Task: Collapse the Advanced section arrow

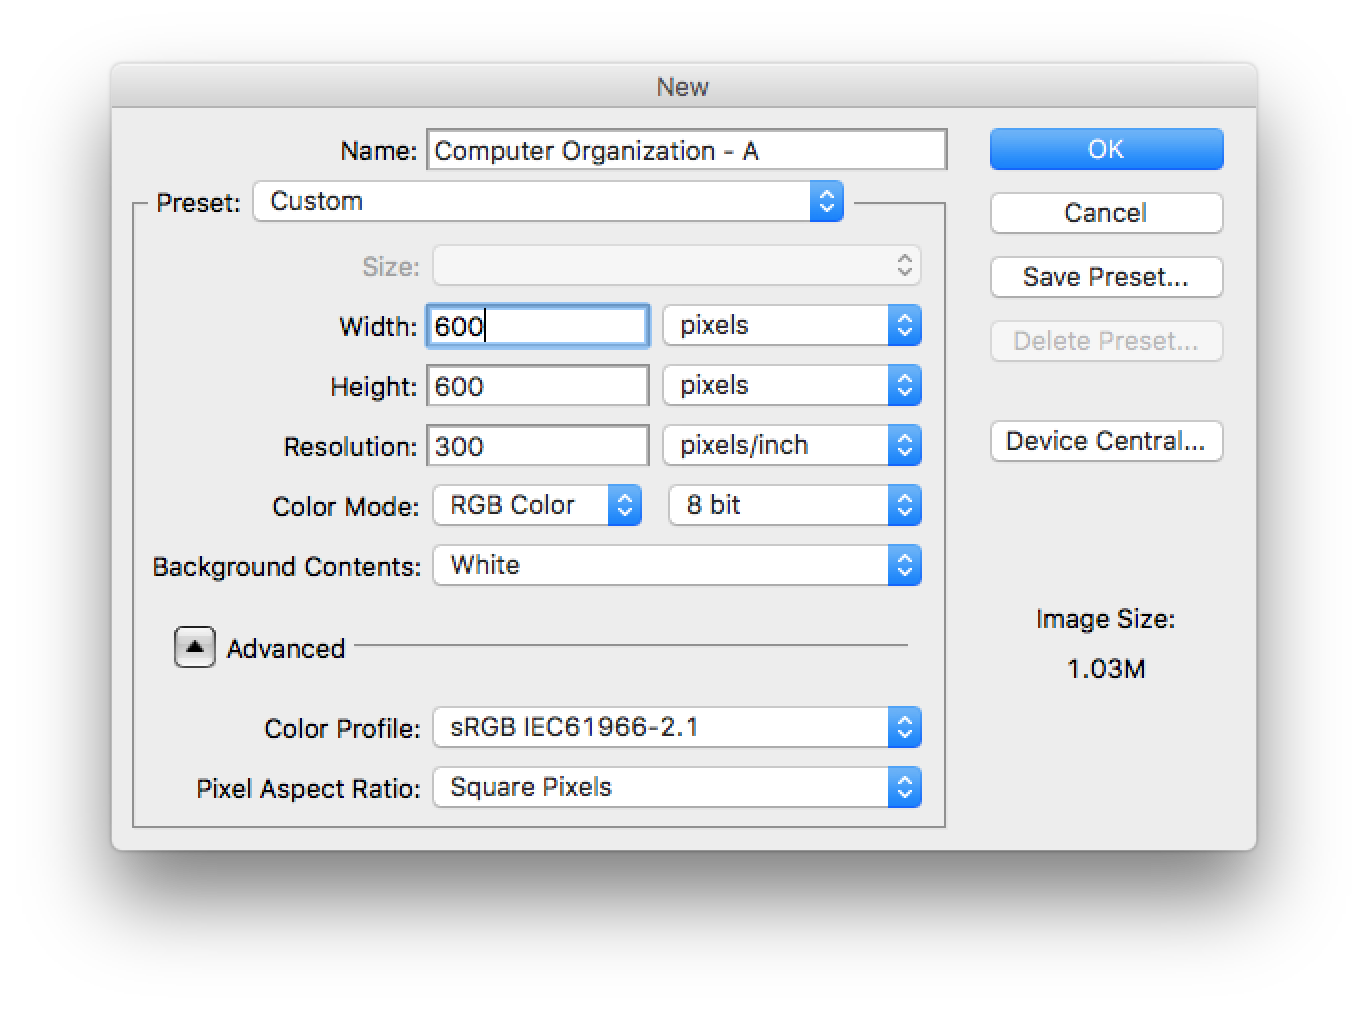Action: click(x=195, y=648)
